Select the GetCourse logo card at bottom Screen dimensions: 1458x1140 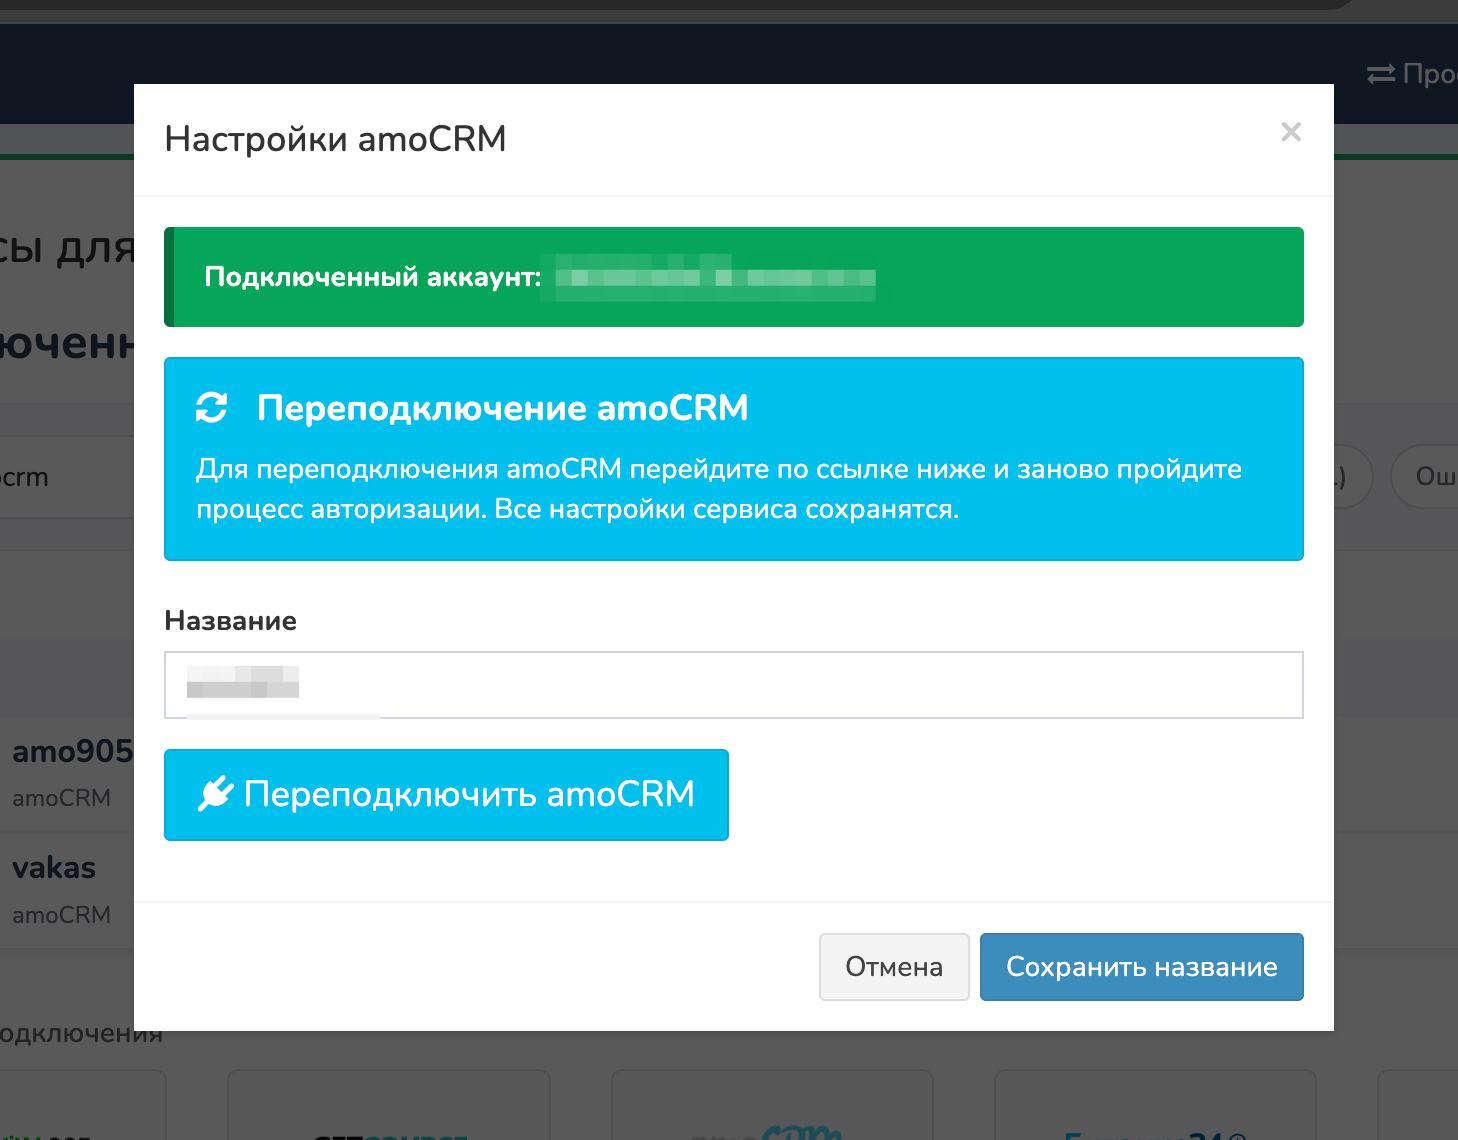[x=389, y=1110]
